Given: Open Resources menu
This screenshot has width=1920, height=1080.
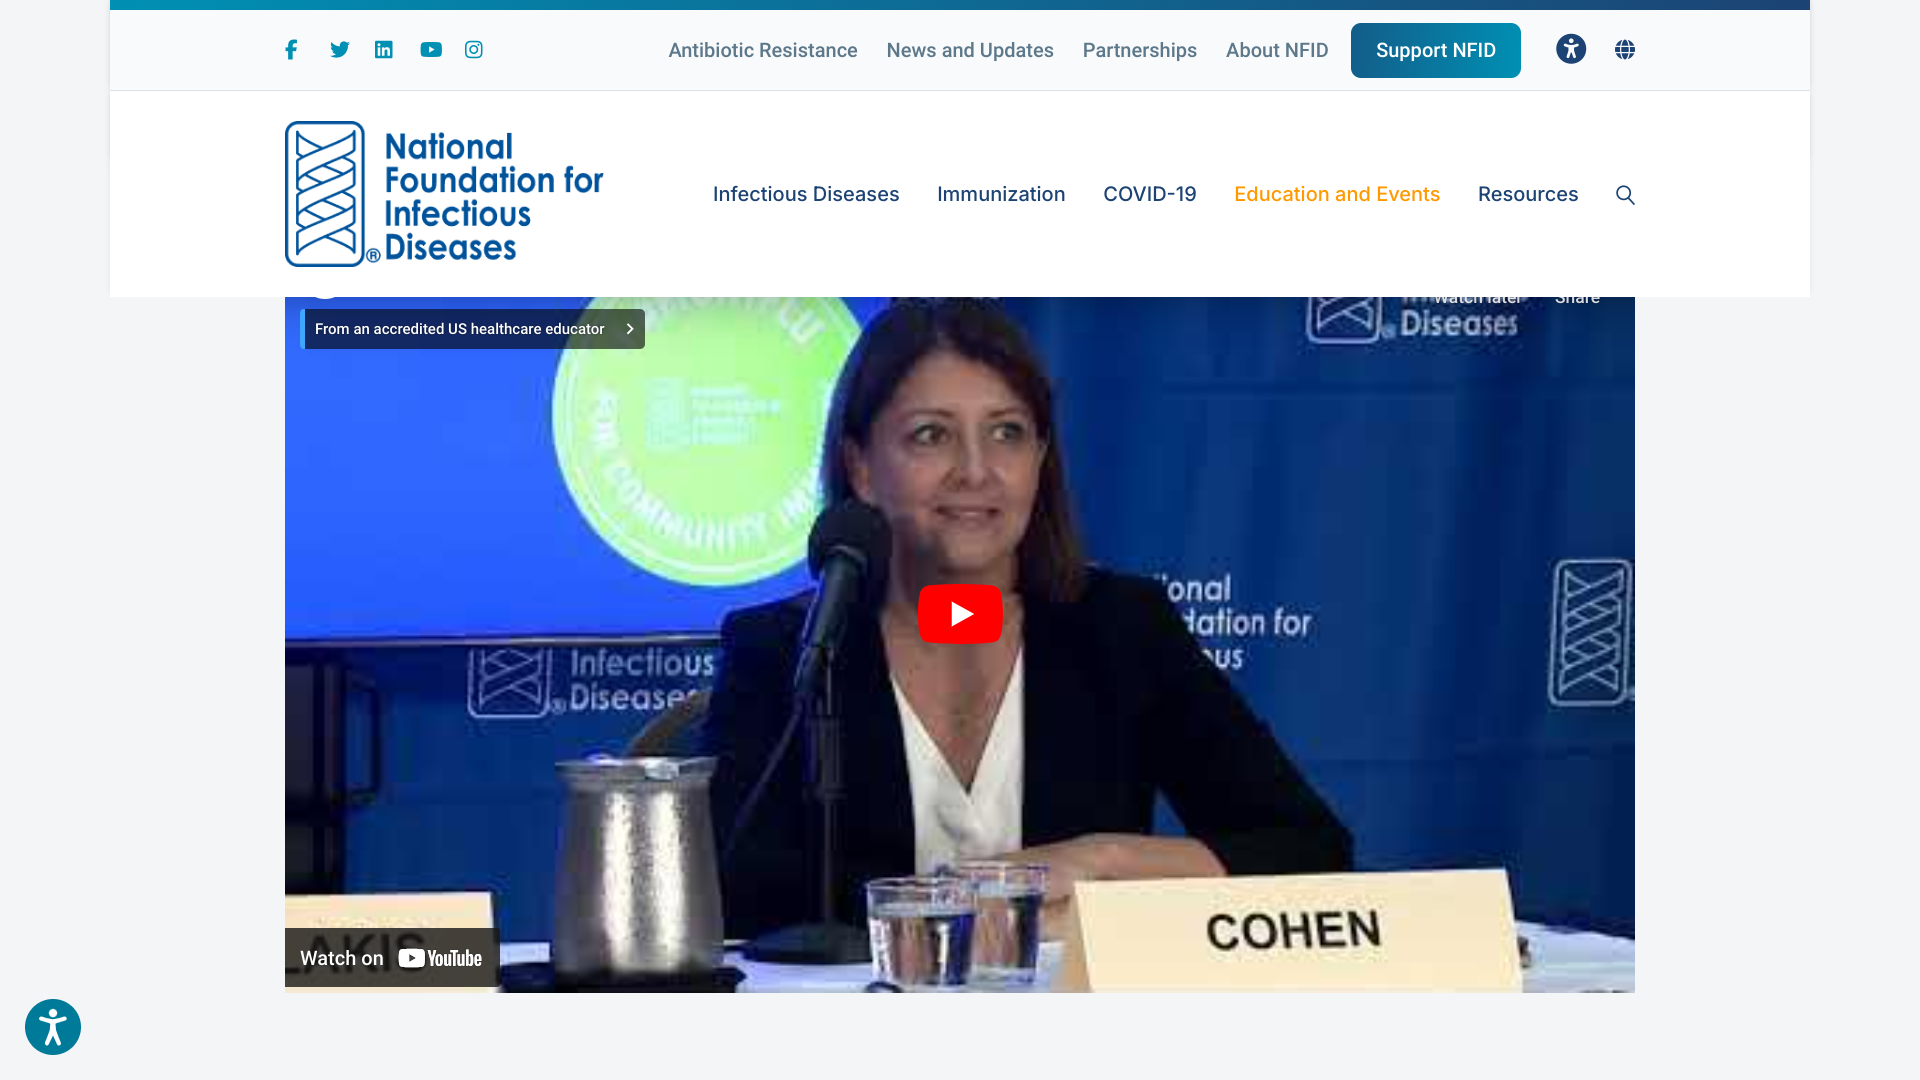Looking at the screenshot, I should click(1528, 194).
